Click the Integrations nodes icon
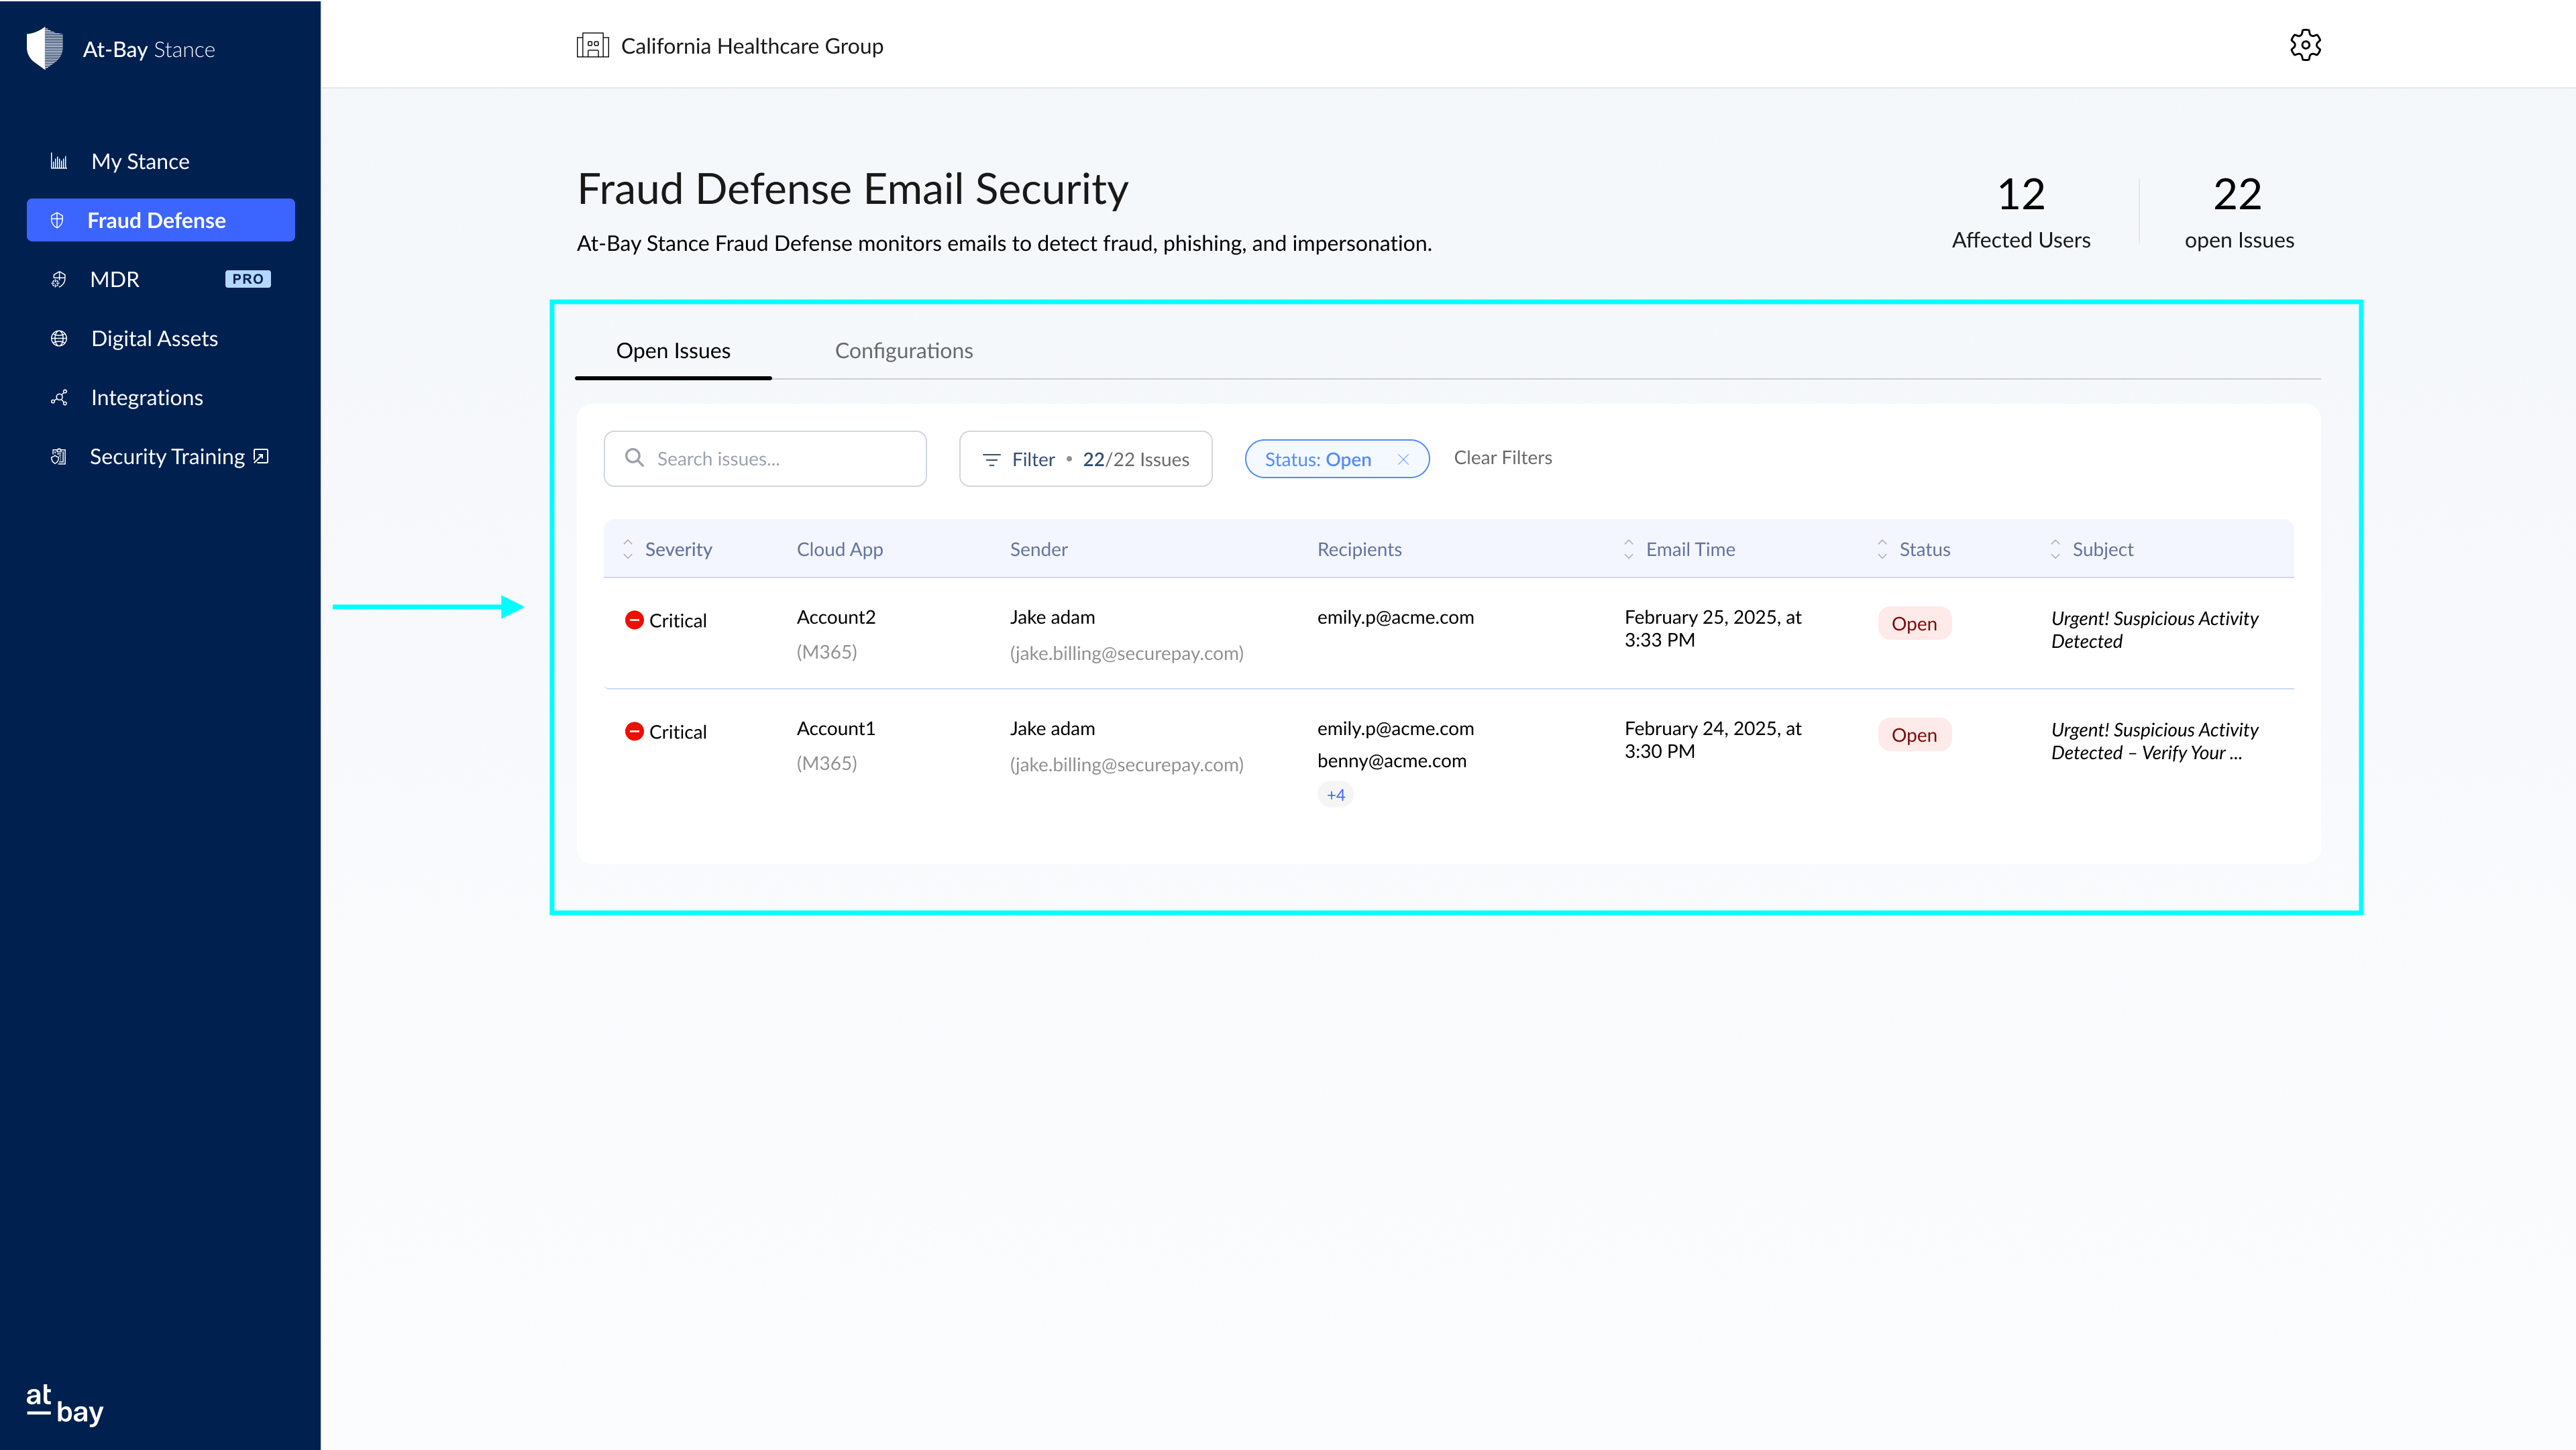The image size is (2576, 1450). [x=59, y=398]
